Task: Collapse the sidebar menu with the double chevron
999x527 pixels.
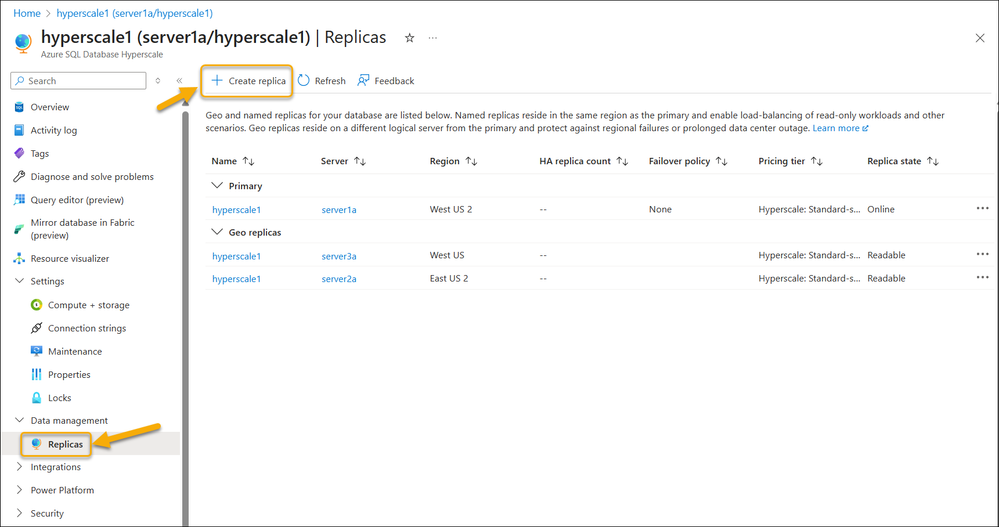Action: pos(179,81)
